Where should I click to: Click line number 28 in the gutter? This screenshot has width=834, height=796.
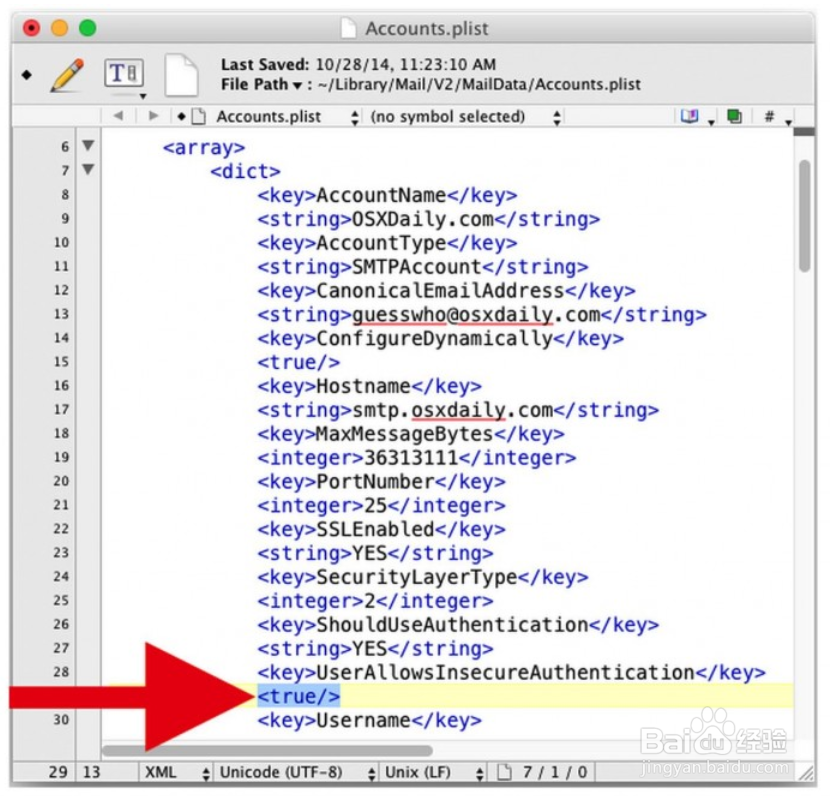61,672
